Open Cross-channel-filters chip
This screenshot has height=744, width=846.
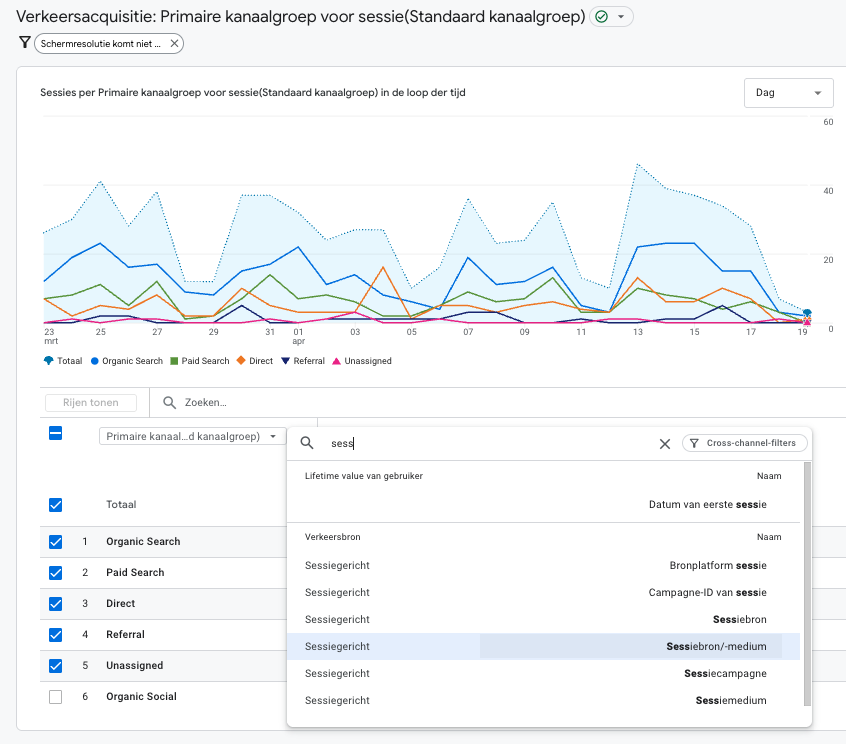(744, 443)
